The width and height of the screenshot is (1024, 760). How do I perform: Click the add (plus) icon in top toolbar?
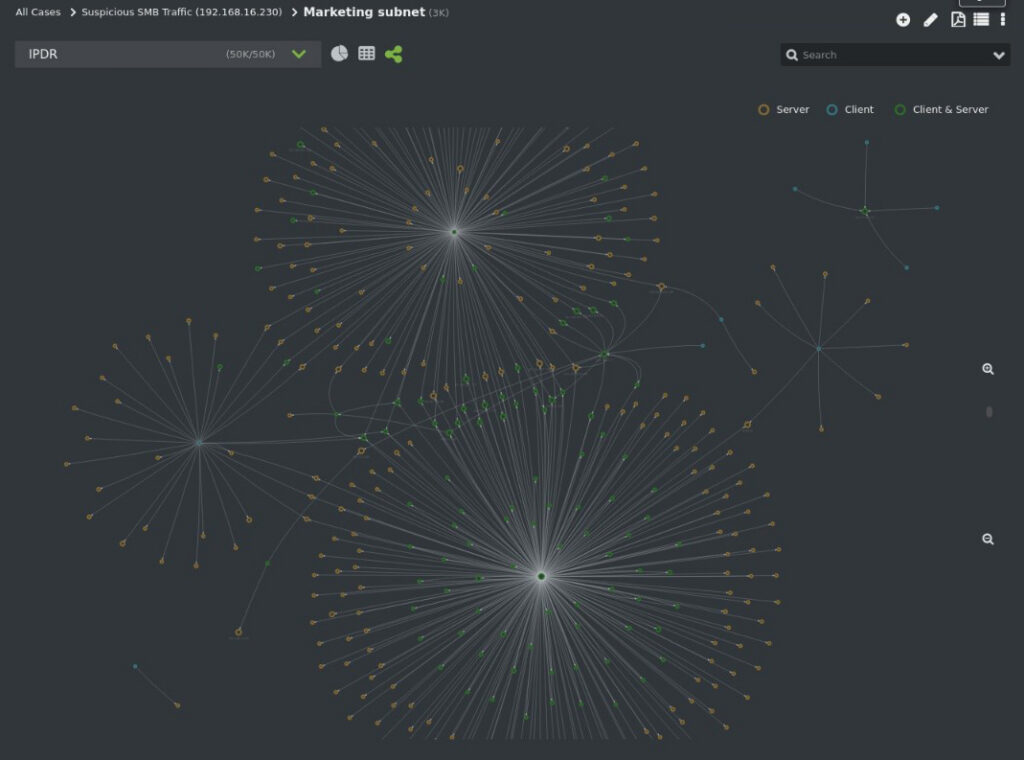[x=903, y=20]
